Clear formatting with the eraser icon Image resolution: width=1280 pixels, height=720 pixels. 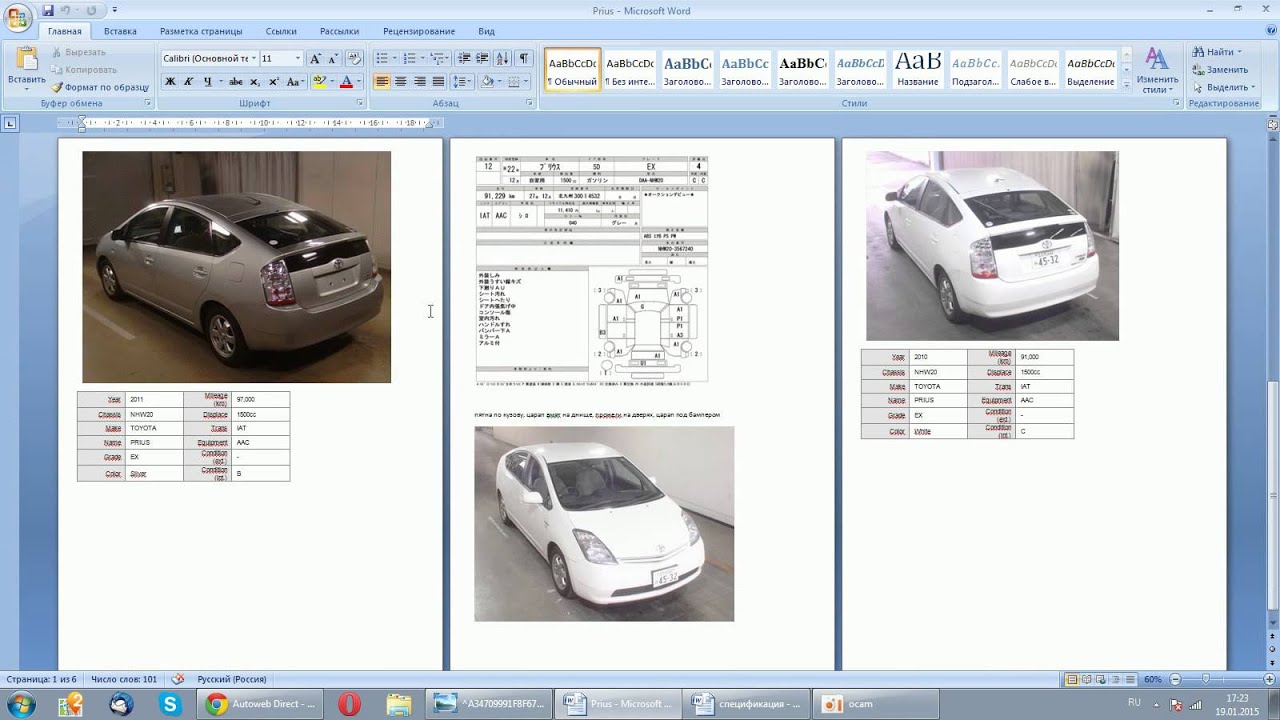click(x=354, y=59)
